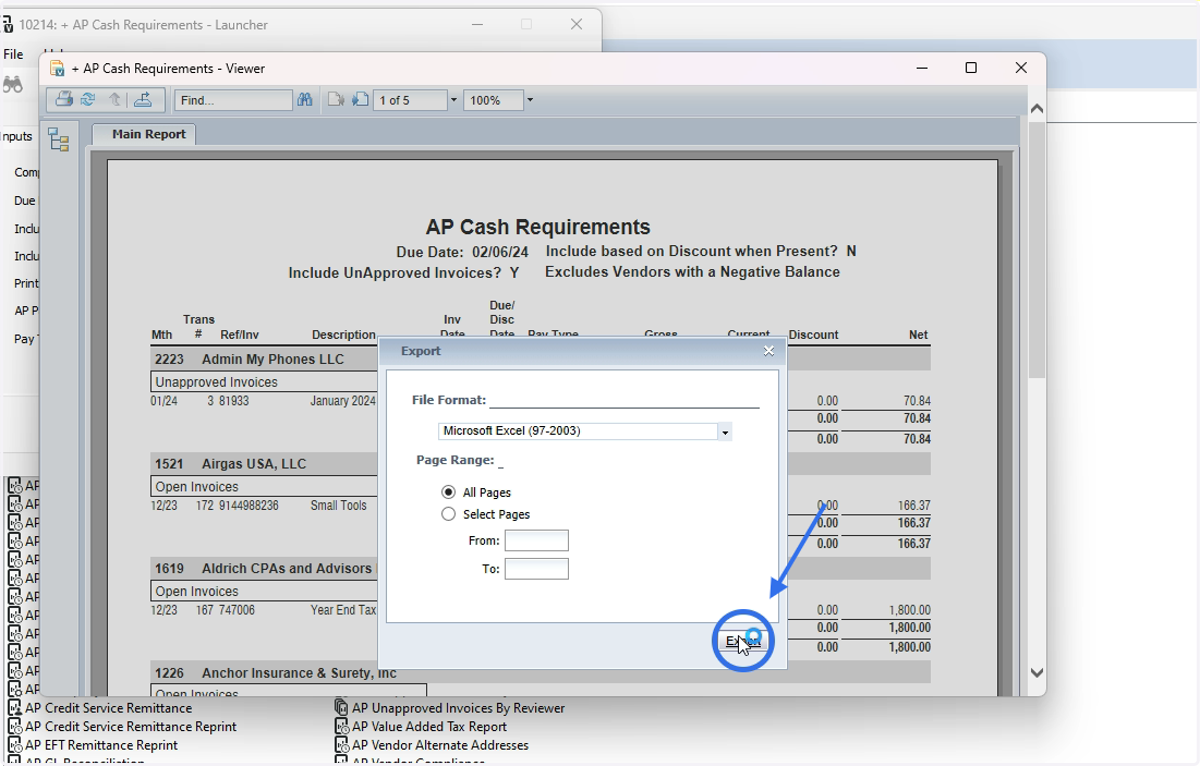Click the 100% zoom value field
This screenshot has height=766, width=1200.
pos(494,100)
